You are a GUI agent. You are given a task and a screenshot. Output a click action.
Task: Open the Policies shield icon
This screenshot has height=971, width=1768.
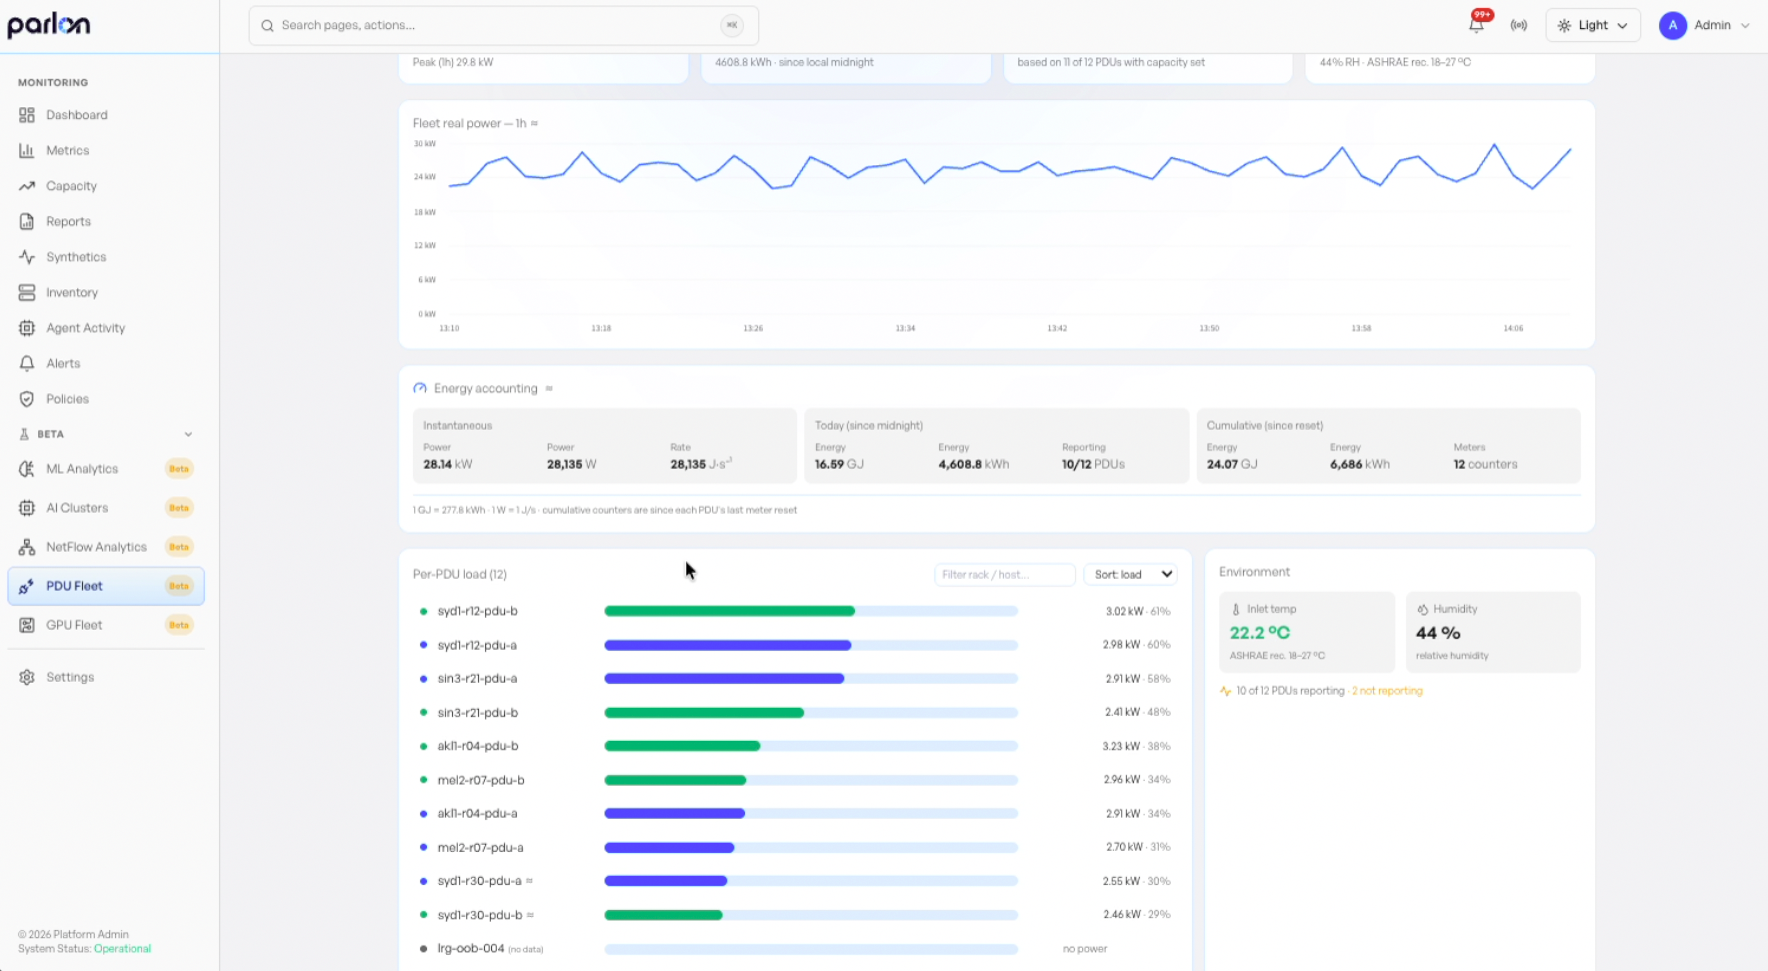pyautogui.click(x=27, y=399)
